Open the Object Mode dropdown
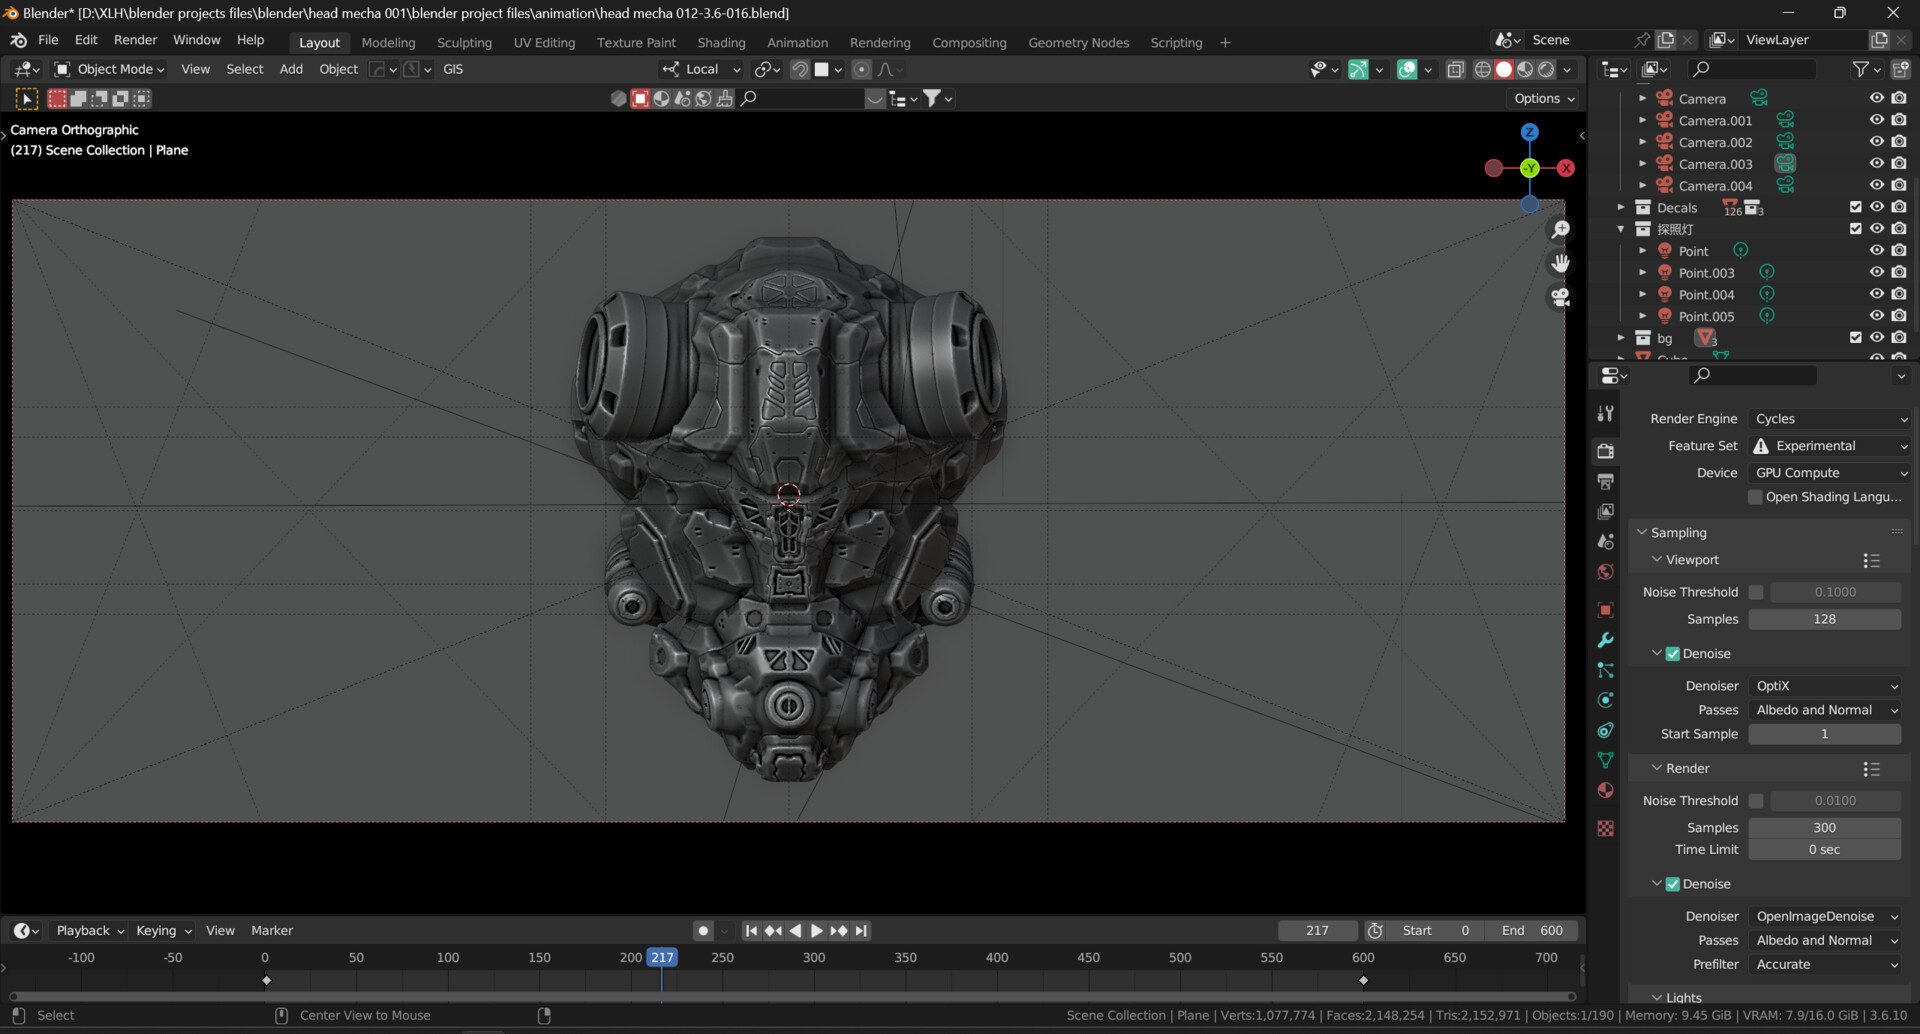 pyautogui.click(x=109, y=69)
